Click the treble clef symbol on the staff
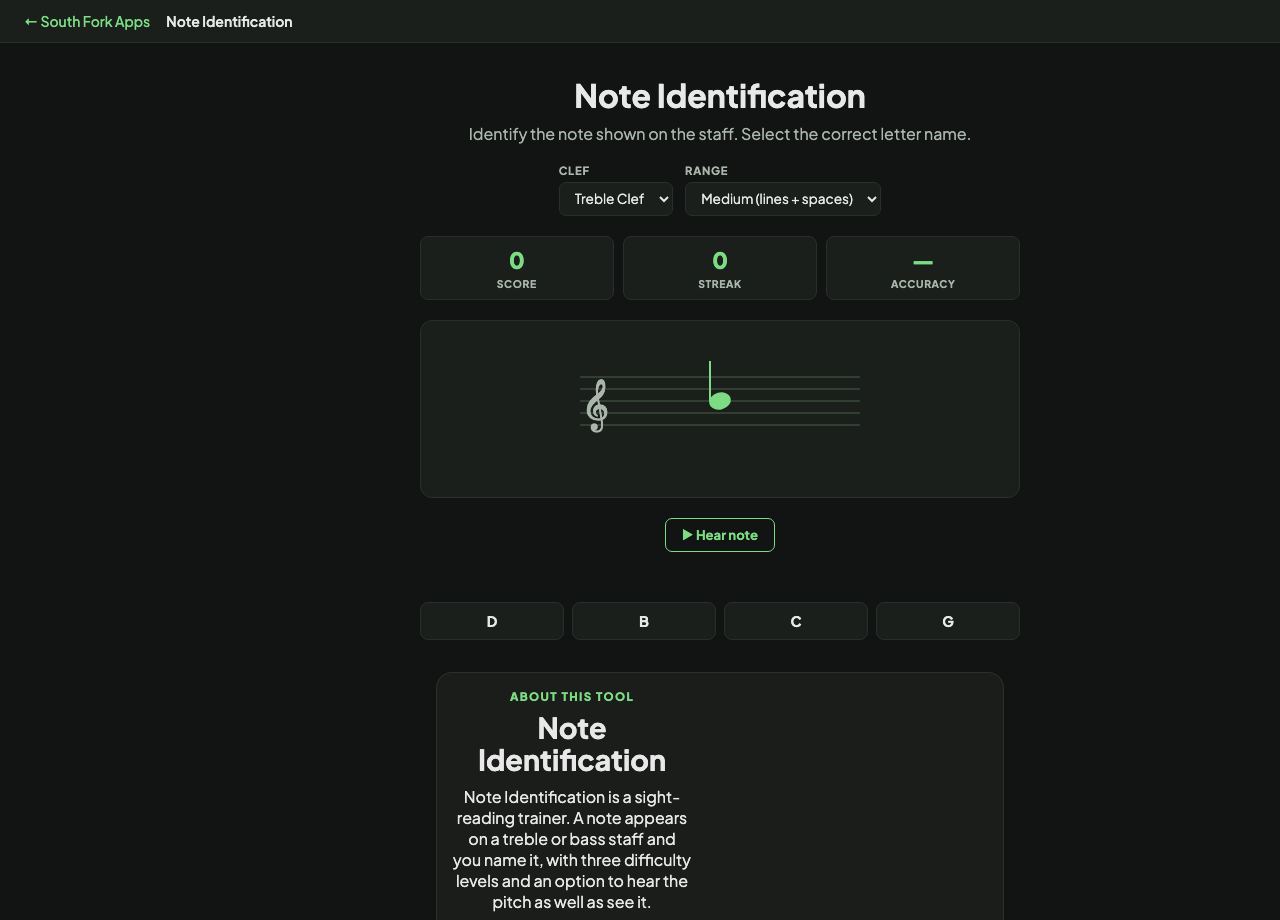The image size is (1280, 920). 596,405
